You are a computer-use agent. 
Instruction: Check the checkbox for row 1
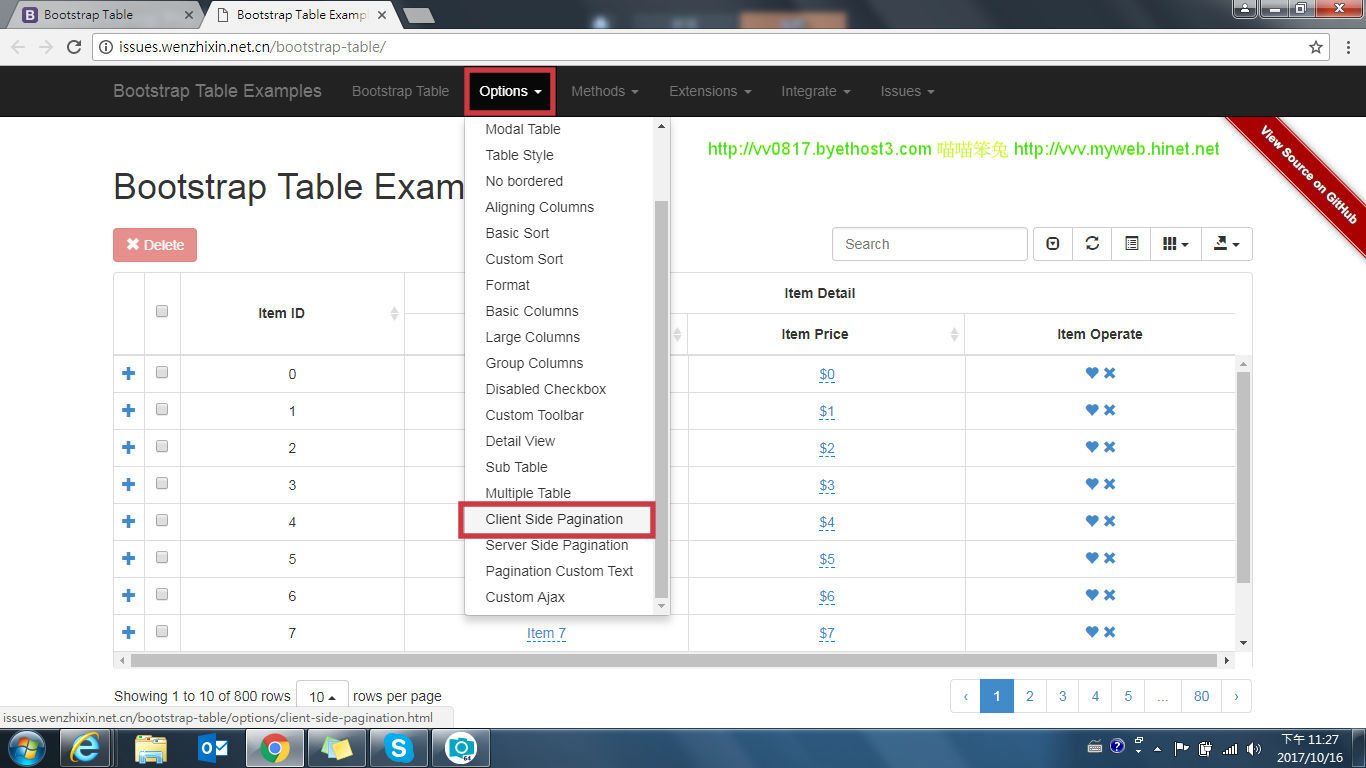coord(162,409)
